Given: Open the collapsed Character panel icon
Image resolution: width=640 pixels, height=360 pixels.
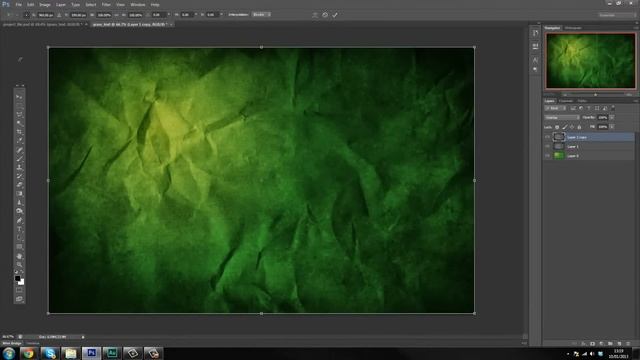Looking at the screenshot, I should pos(535,60).
